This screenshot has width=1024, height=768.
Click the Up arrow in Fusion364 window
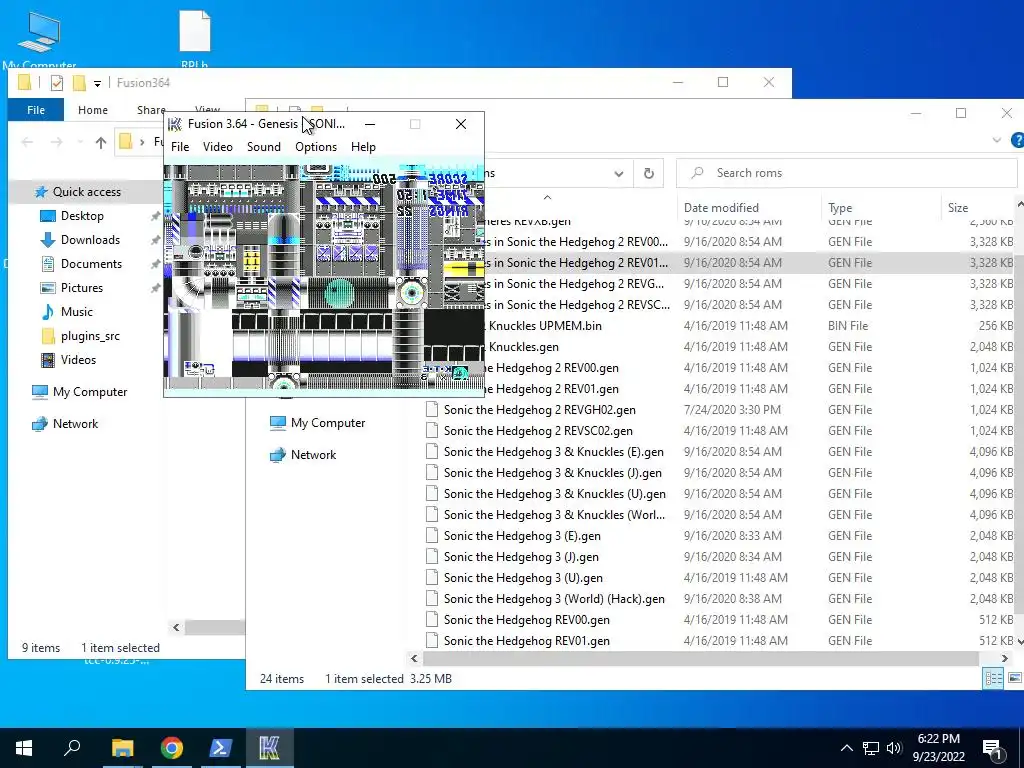pos(101,142)
